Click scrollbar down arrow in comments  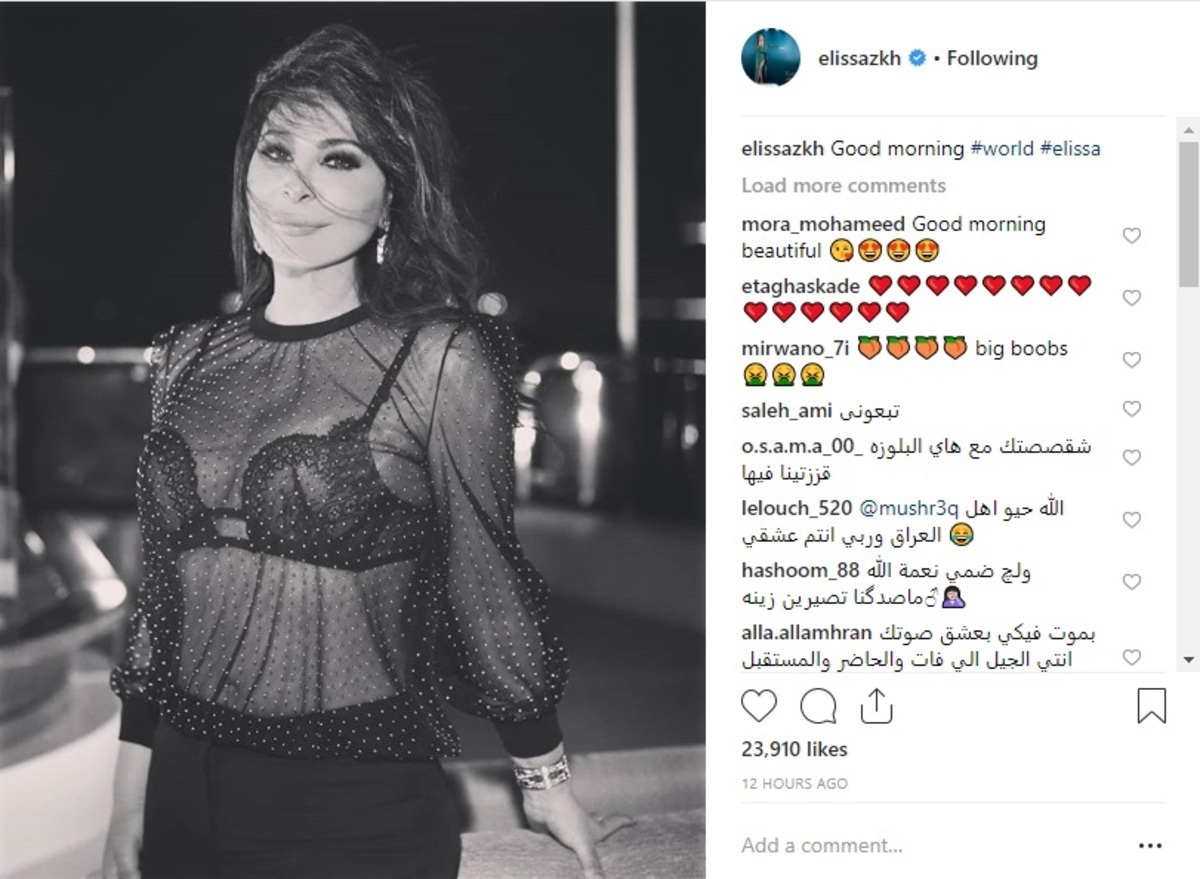click(1189, 660)
